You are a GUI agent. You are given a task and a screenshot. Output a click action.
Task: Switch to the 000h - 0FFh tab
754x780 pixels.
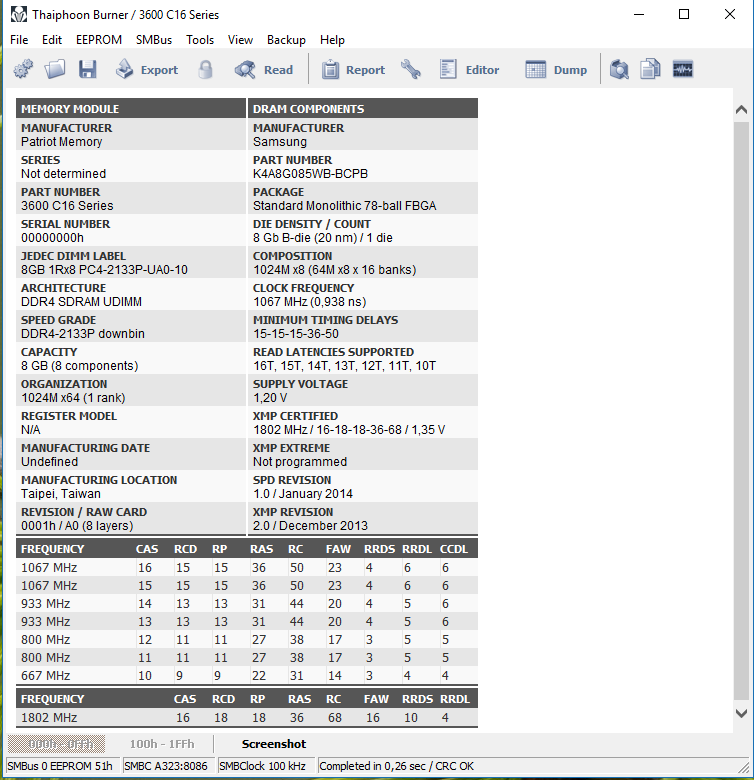click(57, 744)
